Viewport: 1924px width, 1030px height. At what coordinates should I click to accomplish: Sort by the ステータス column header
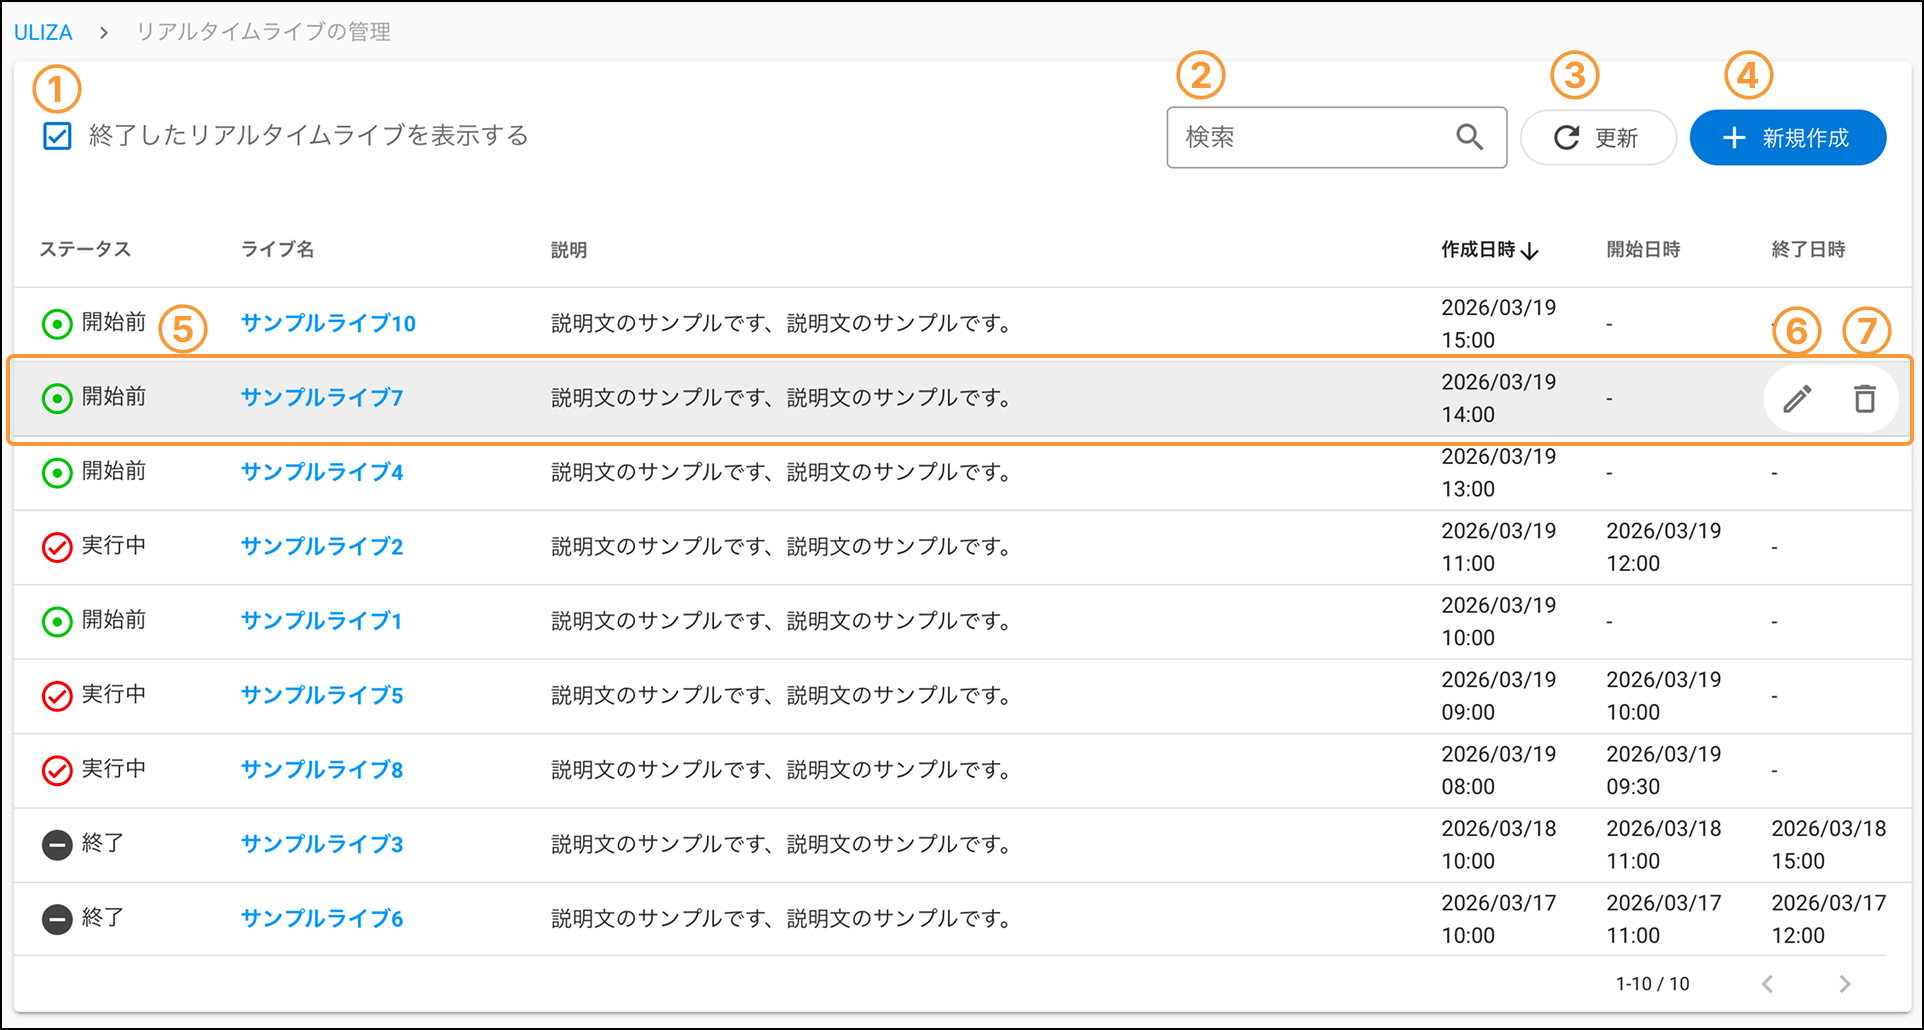point(85,250)
